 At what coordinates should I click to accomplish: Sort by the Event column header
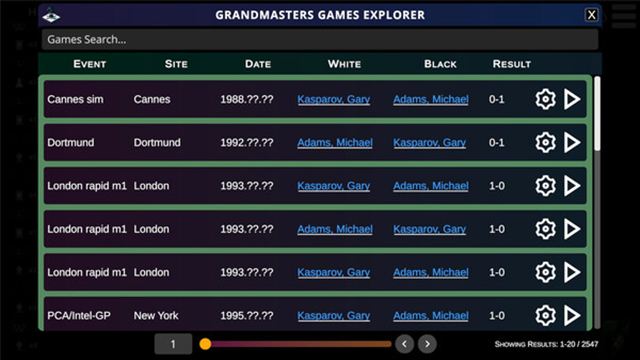(89, 64)
